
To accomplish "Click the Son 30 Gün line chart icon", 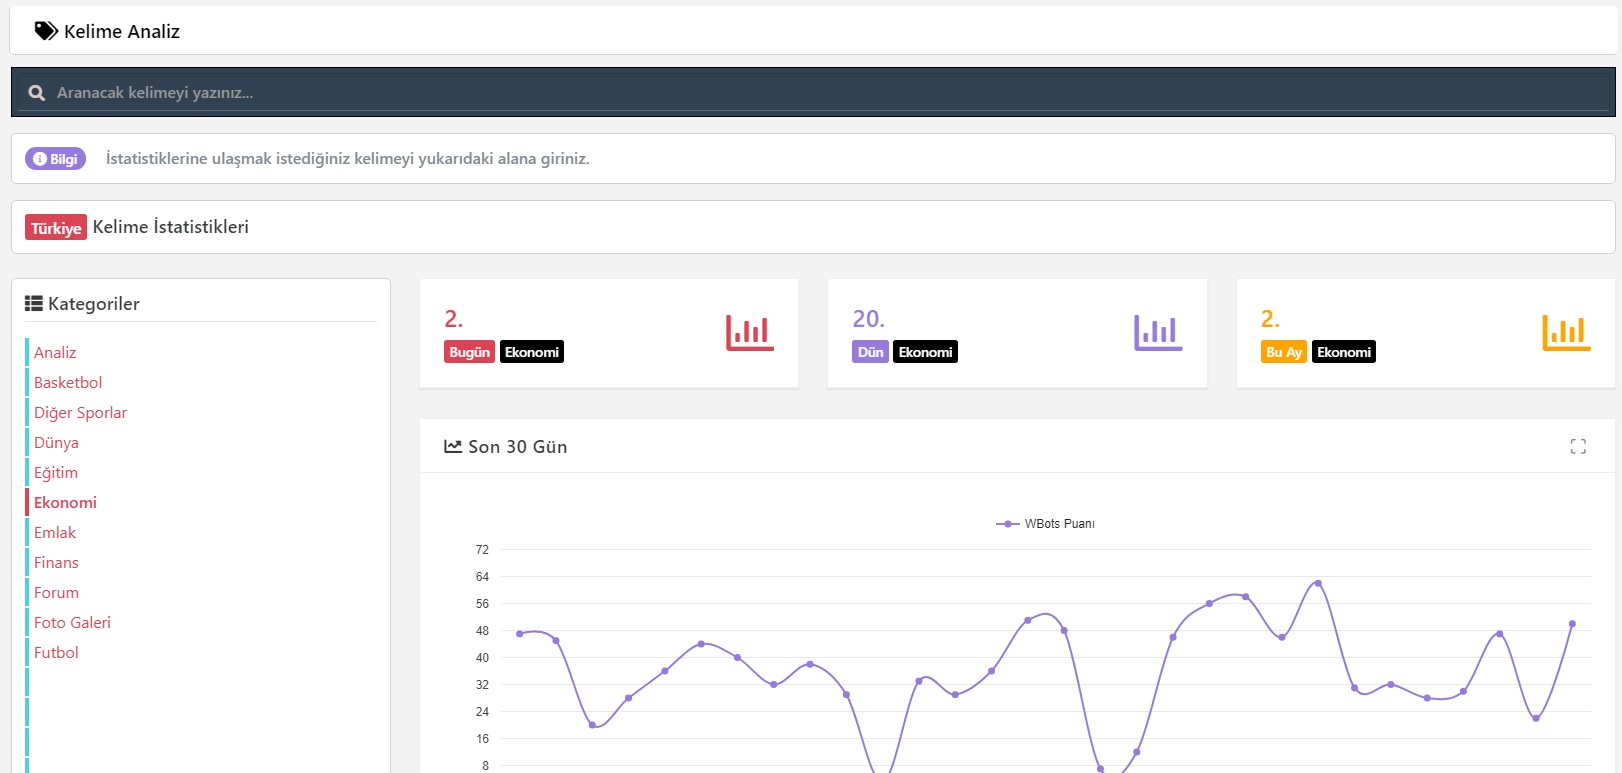I will tap(453, 447).
